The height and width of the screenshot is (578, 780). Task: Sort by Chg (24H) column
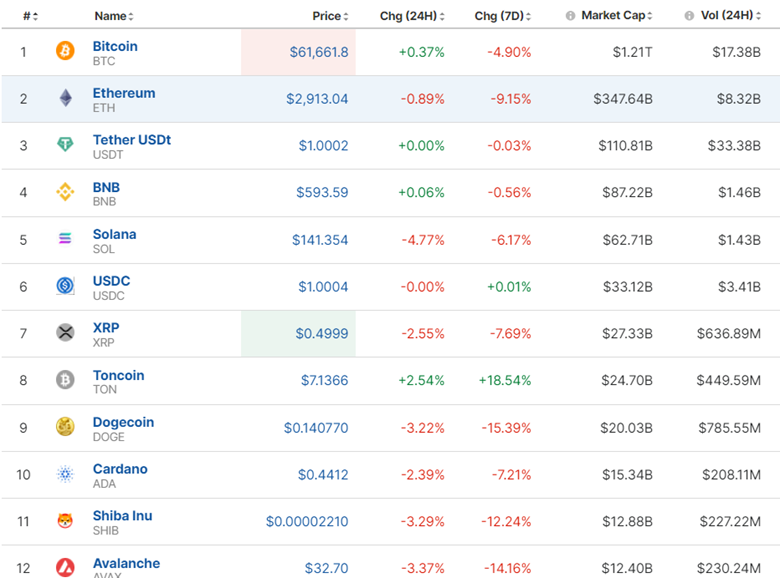[412, 16]
